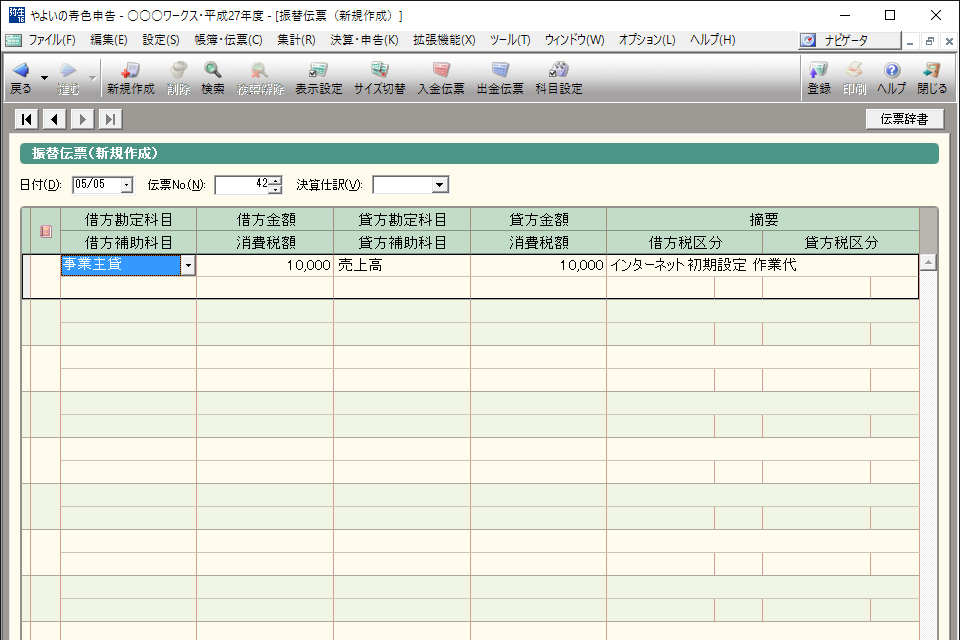This screenshot has width=960, height=640.
Task: Click the 削除 delete icon
Action: (178, 78)
